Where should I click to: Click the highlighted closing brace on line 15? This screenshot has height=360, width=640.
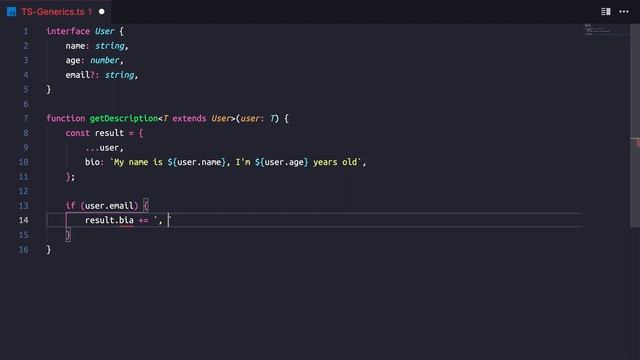[x=68, y=235]
